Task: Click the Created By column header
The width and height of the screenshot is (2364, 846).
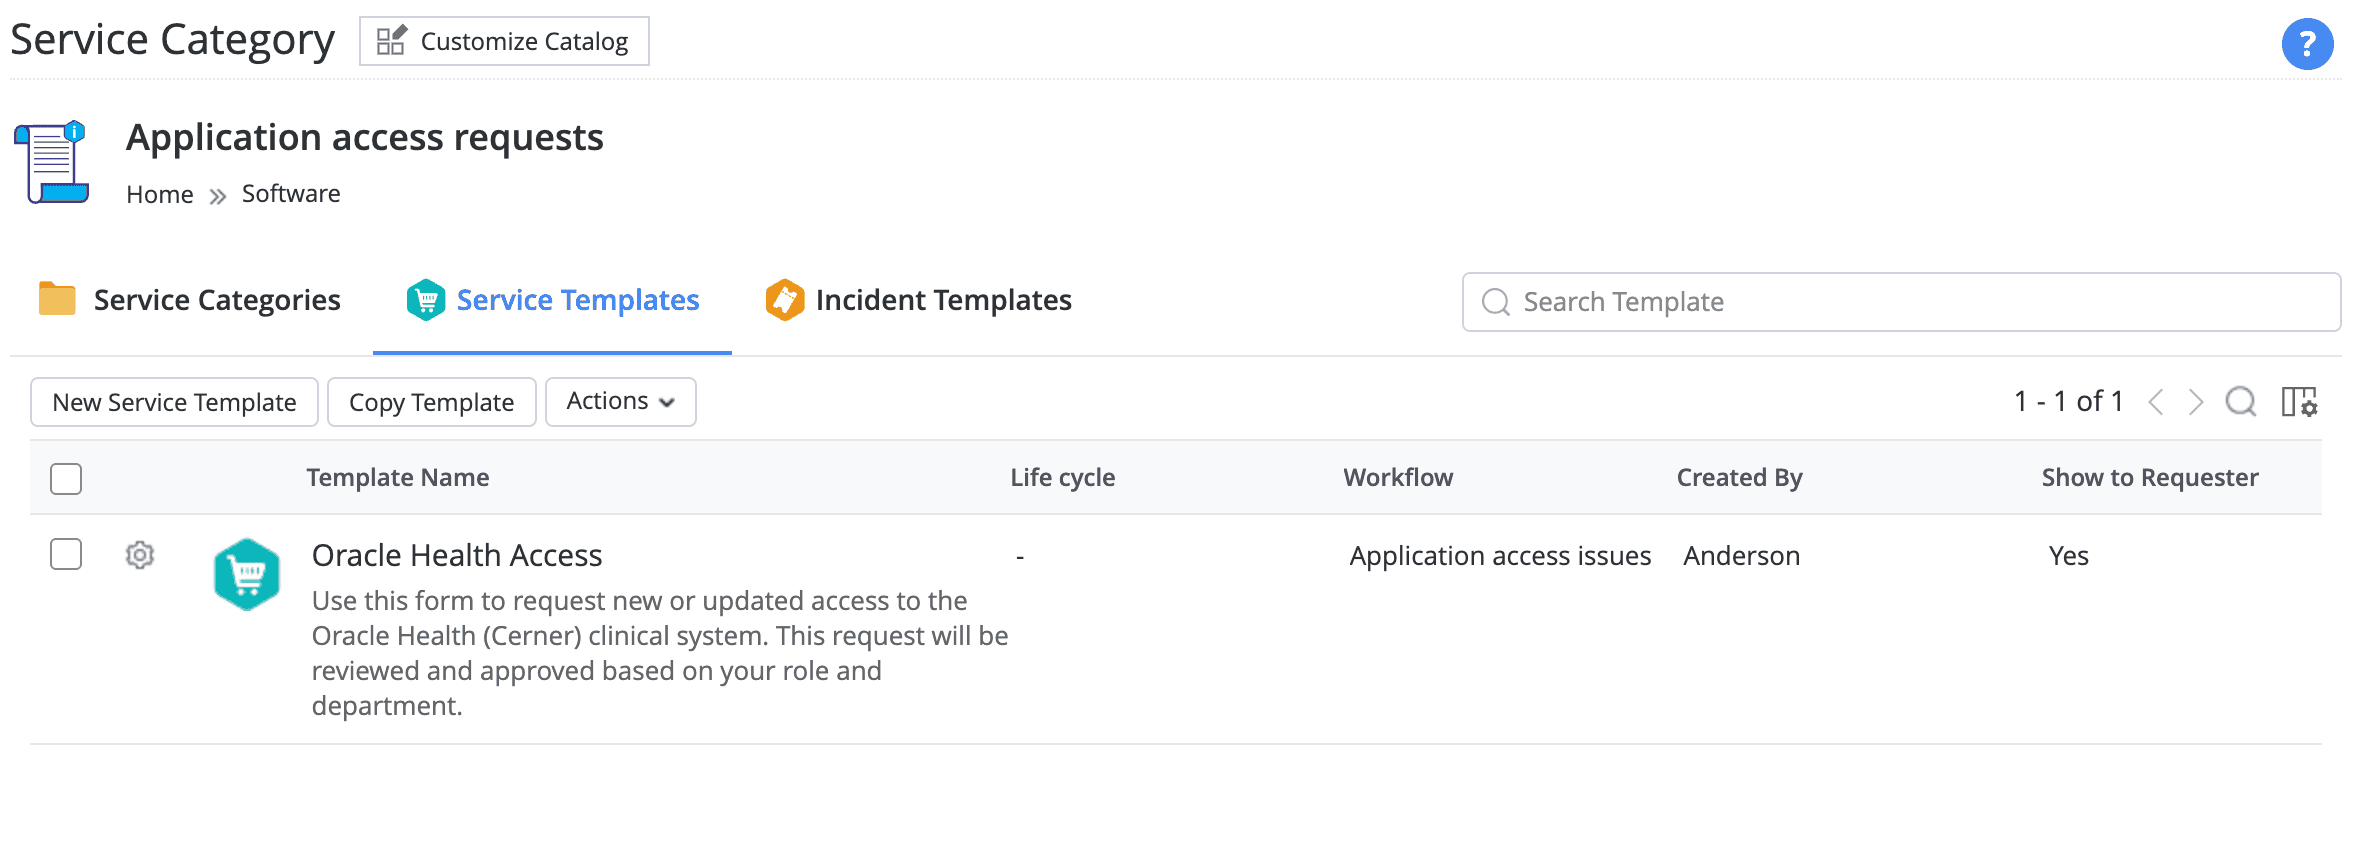Action: (1740, 478)
